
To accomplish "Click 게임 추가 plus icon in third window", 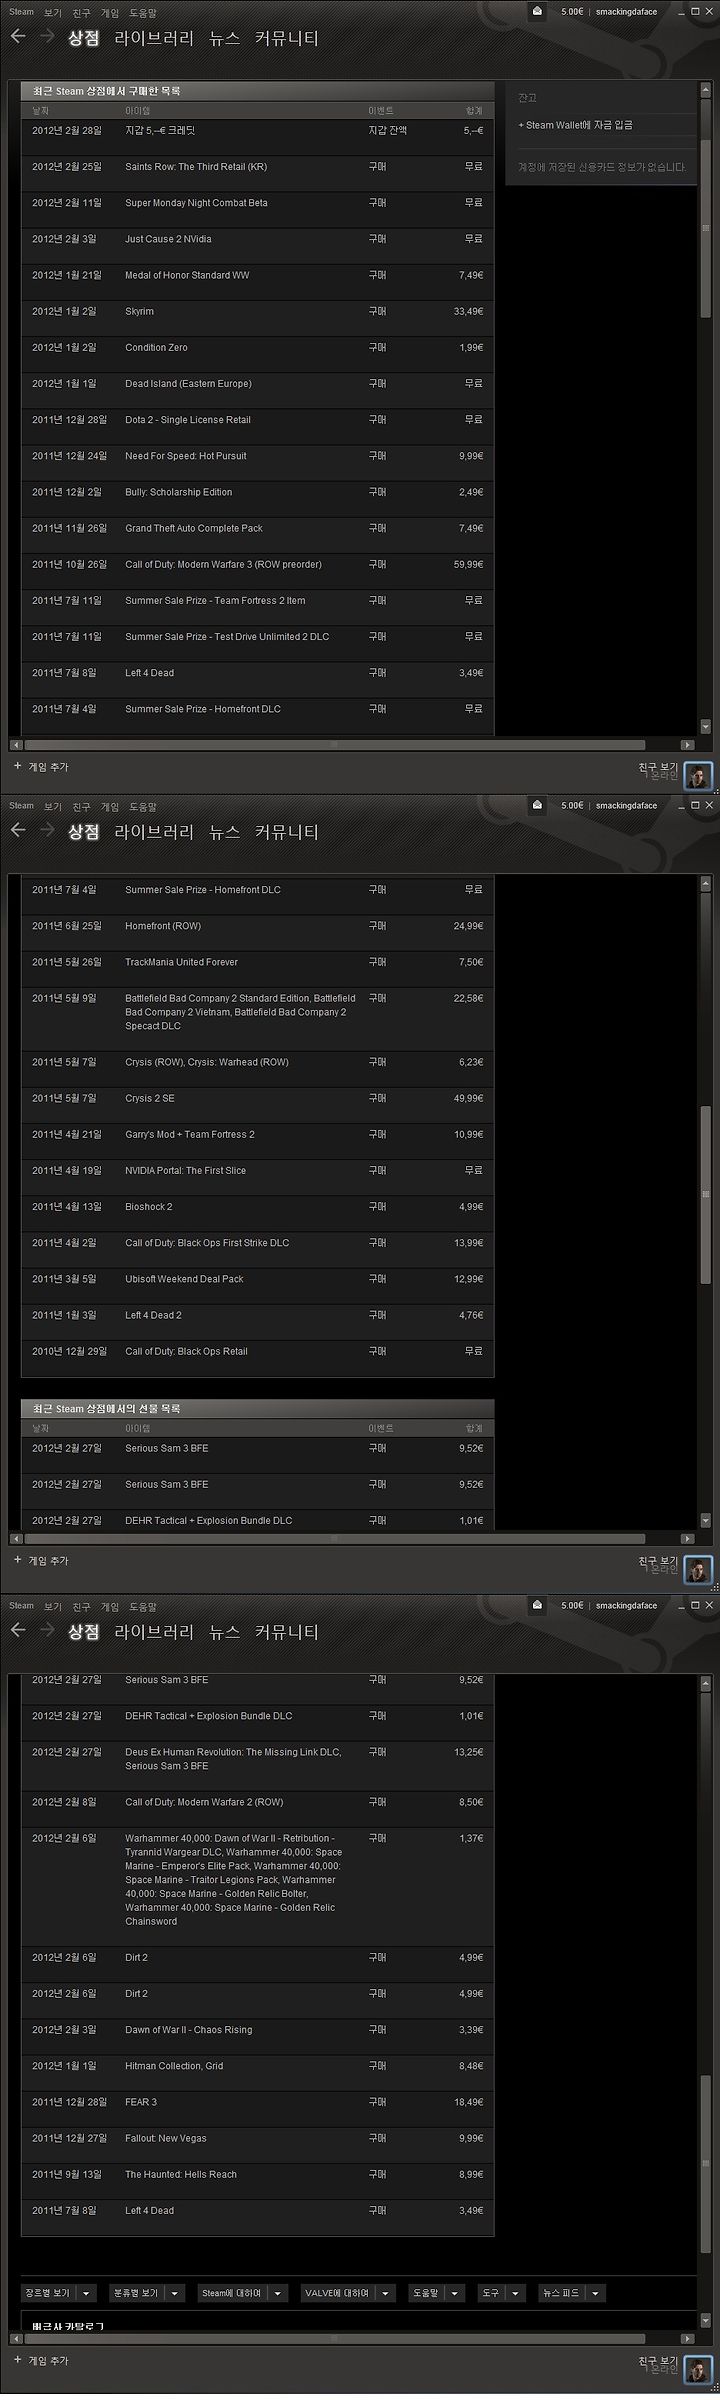I will click(17, 2360).
